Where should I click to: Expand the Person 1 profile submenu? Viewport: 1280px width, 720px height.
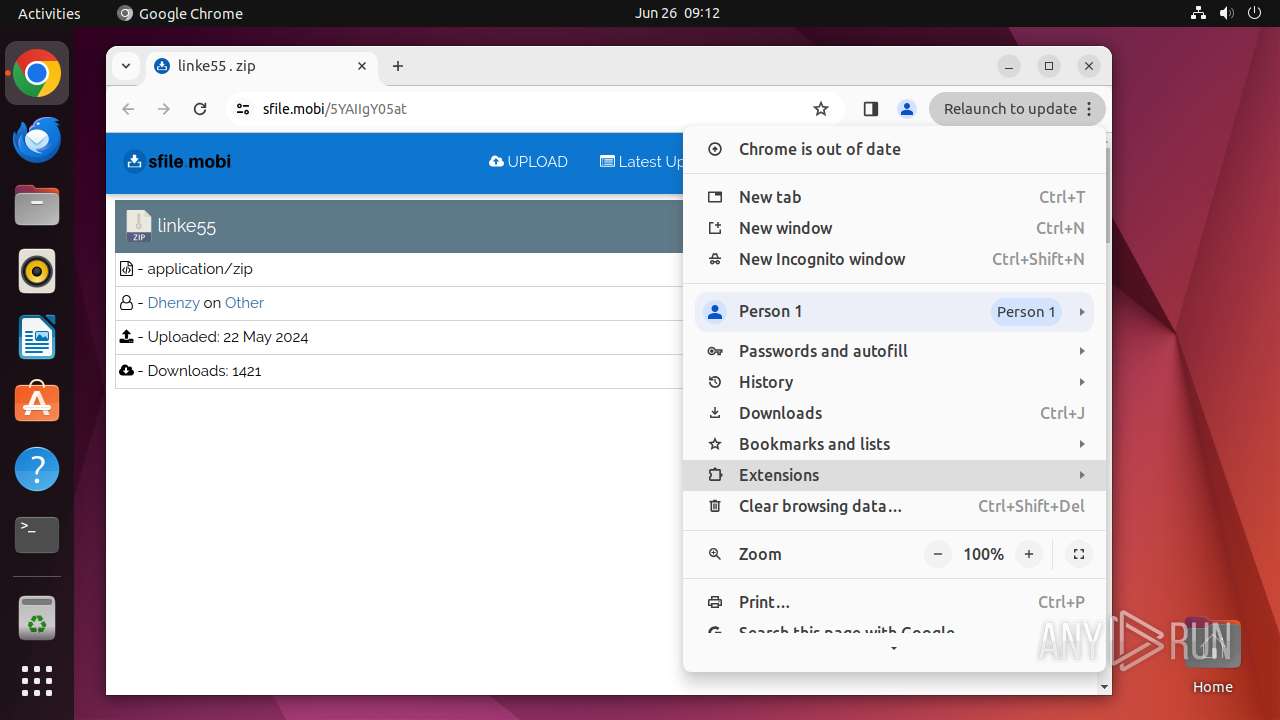click(895, 311)
